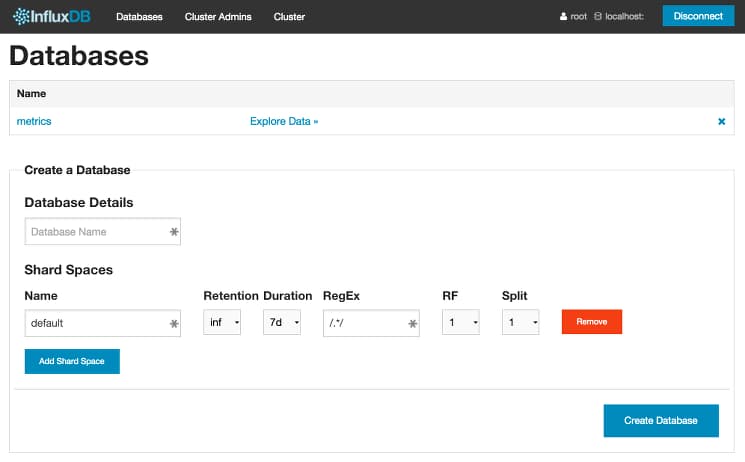
Task: Click the Shard Spaces heading
Action: pos(68,270)
